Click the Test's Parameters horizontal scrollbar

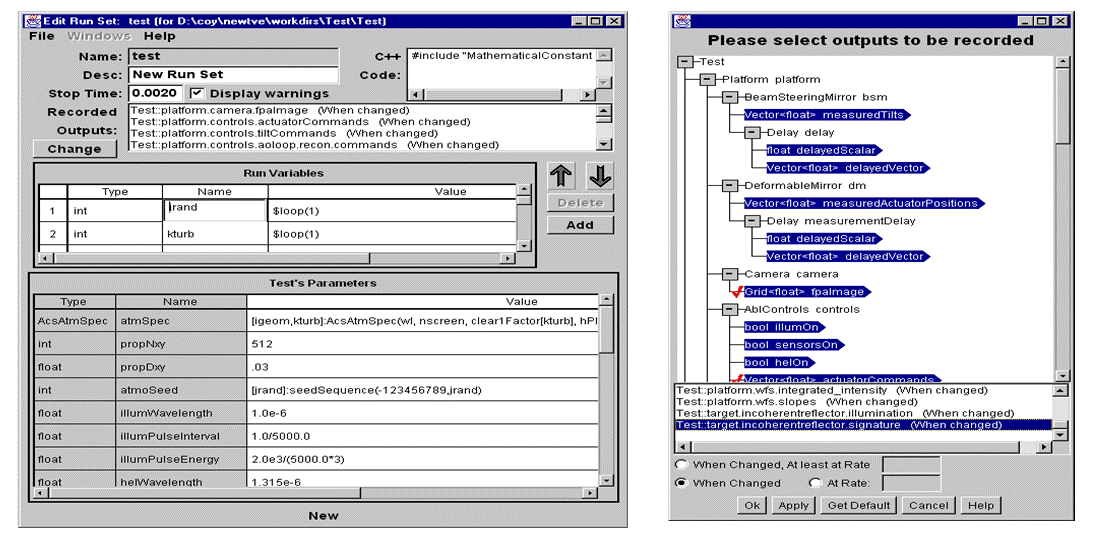pyautogui.click(x=317, y=493)
